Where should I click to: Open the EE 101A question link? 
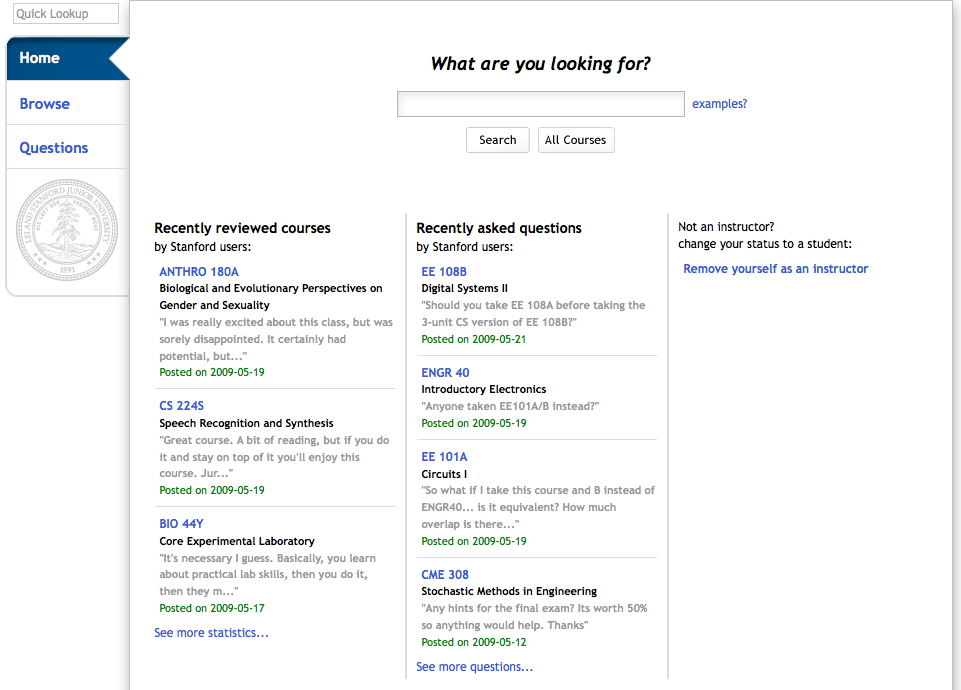coord(444,457)
